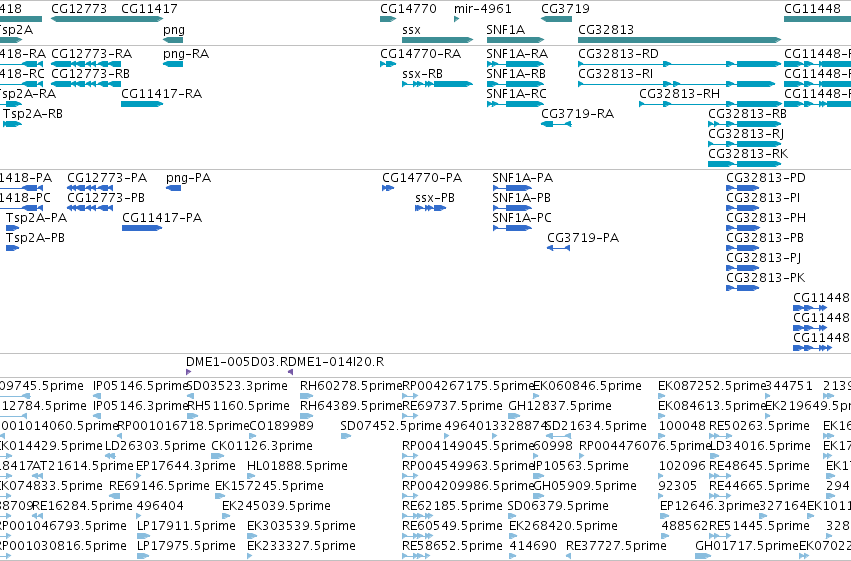Click the CG12773 gene feature

click(106, 19)
